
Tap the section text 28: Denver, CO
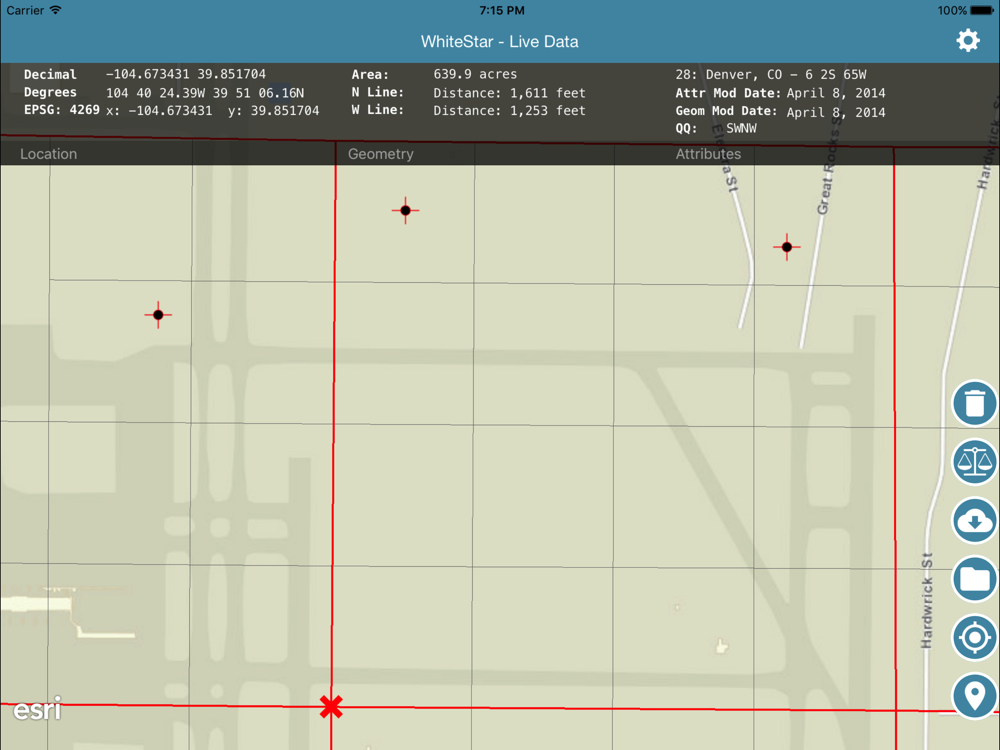tap(730, 75)
